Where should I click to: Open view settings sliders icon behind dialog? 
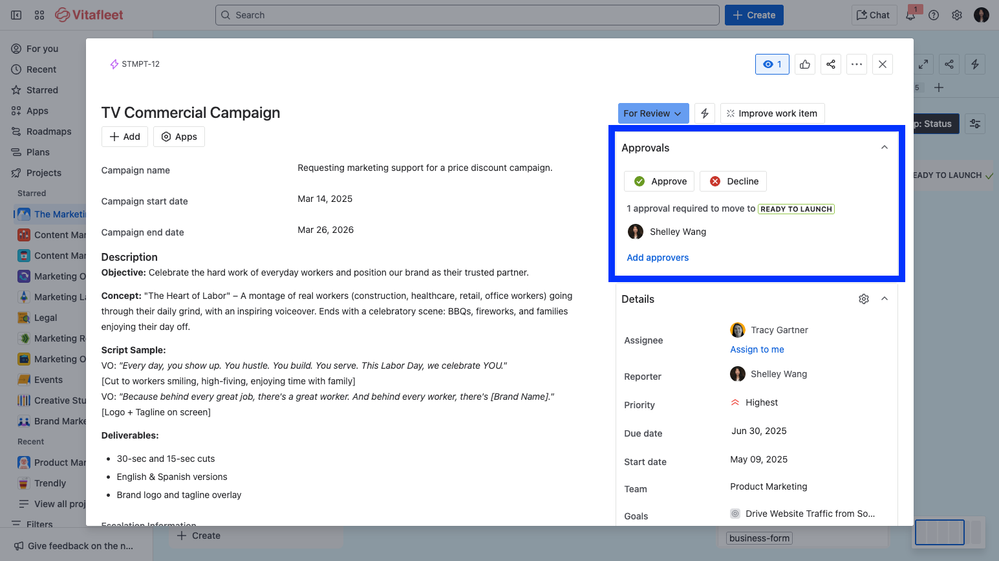click(x=975, y=124)
